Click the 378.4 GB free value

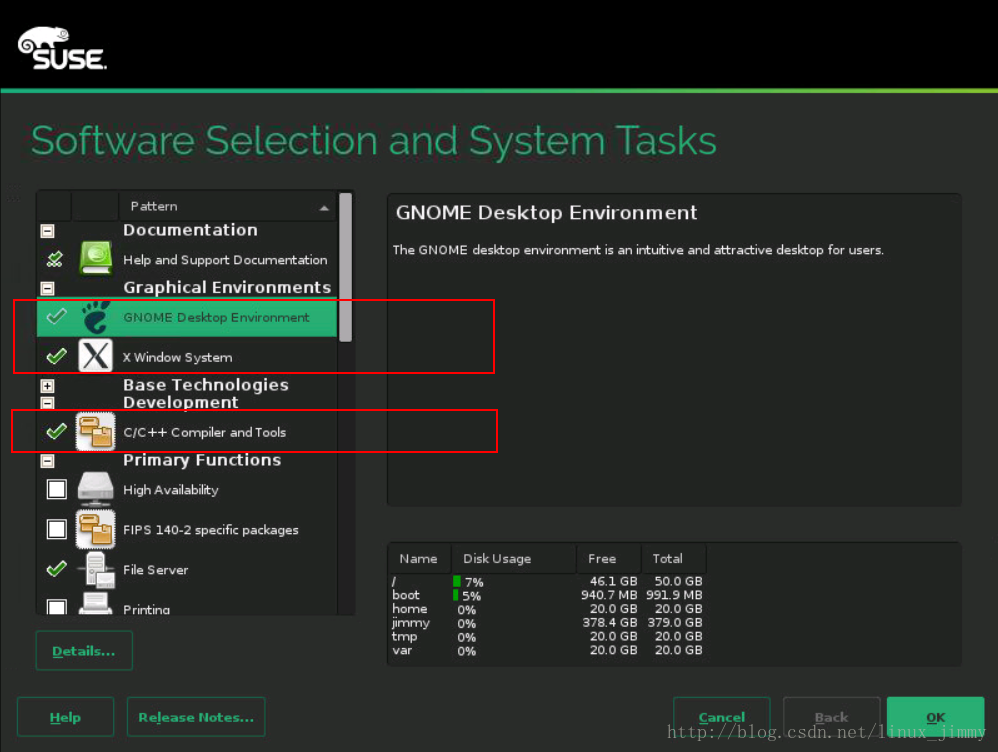click(610, 622)
